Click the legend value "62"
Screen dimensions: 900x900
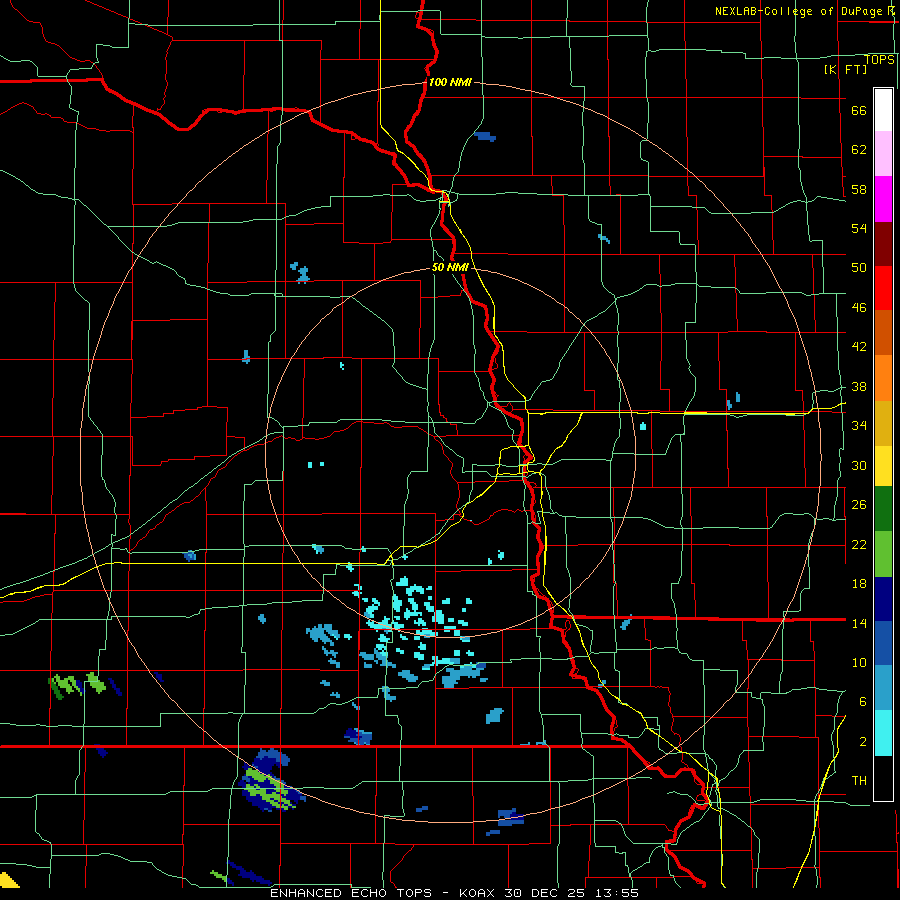coord(859,150)
